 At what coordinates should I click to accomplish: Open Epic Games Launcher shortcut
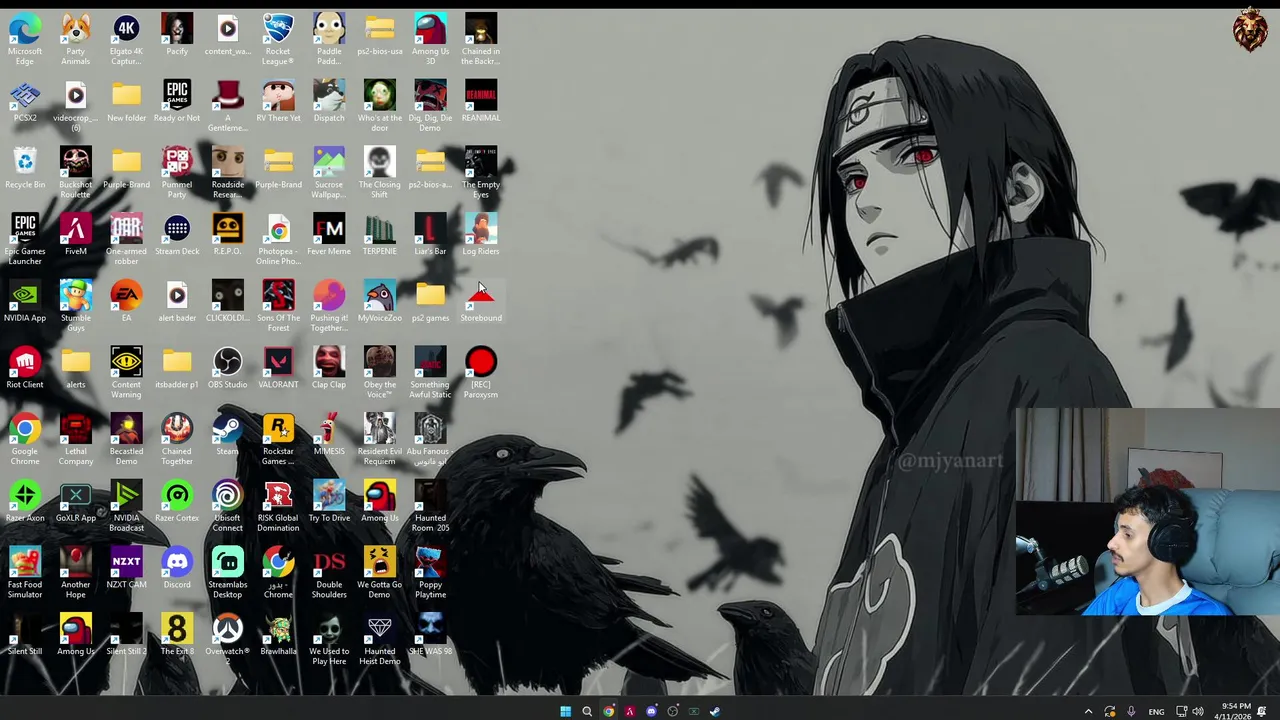(25, 240)
